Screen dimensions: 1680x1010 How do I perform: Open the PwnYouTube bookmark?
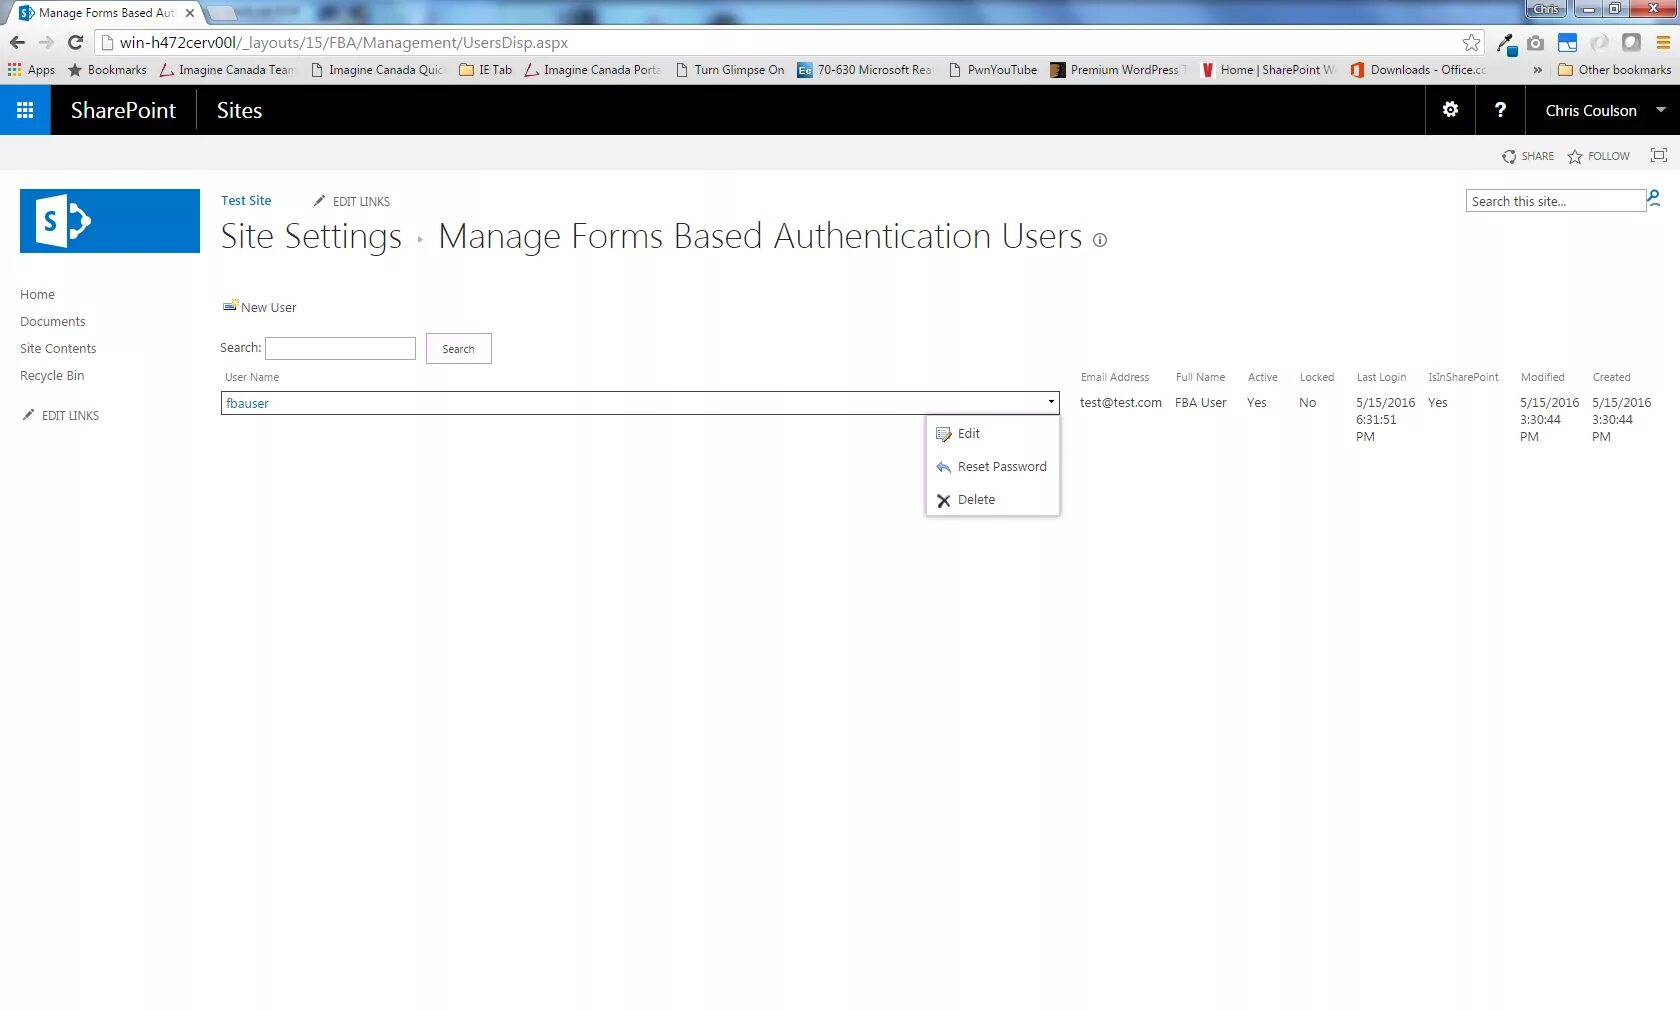993,70
